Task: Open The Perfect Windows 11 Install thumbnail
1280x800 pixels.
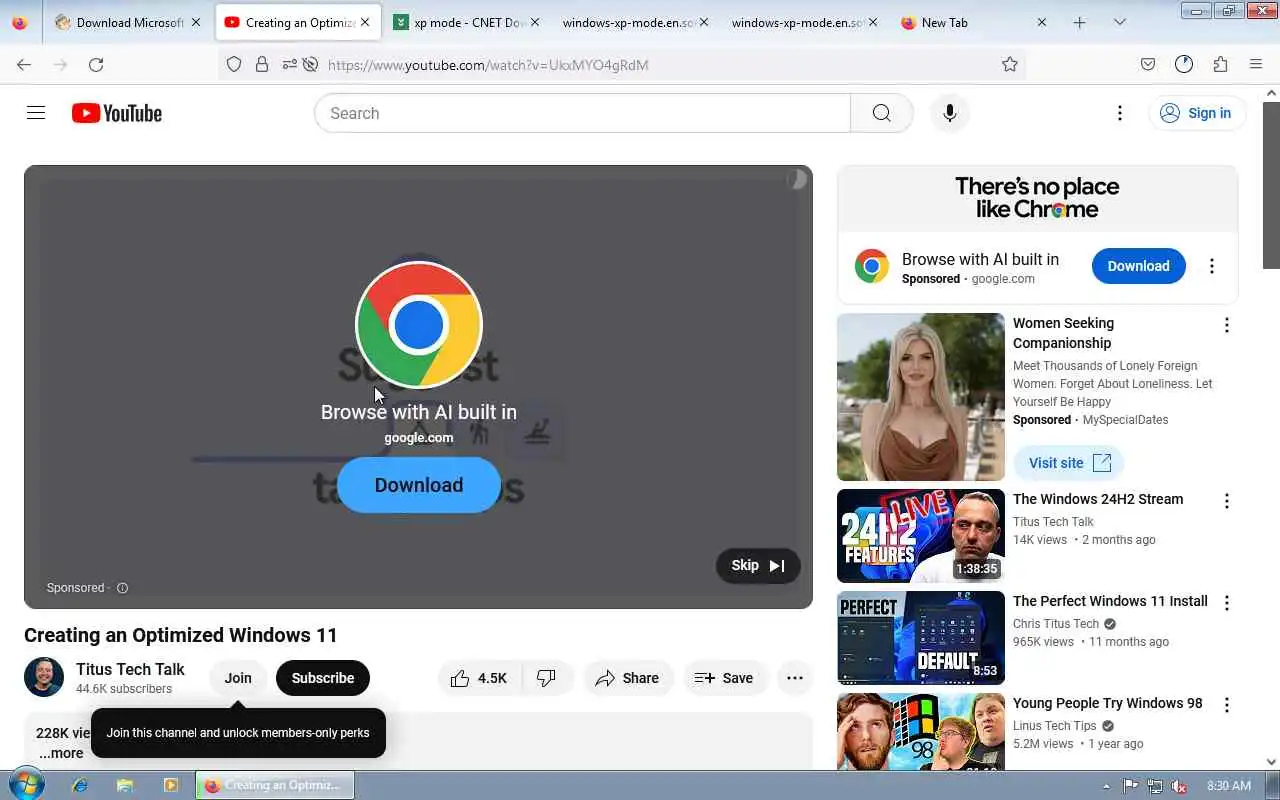Action: click(x=921, y=638)
